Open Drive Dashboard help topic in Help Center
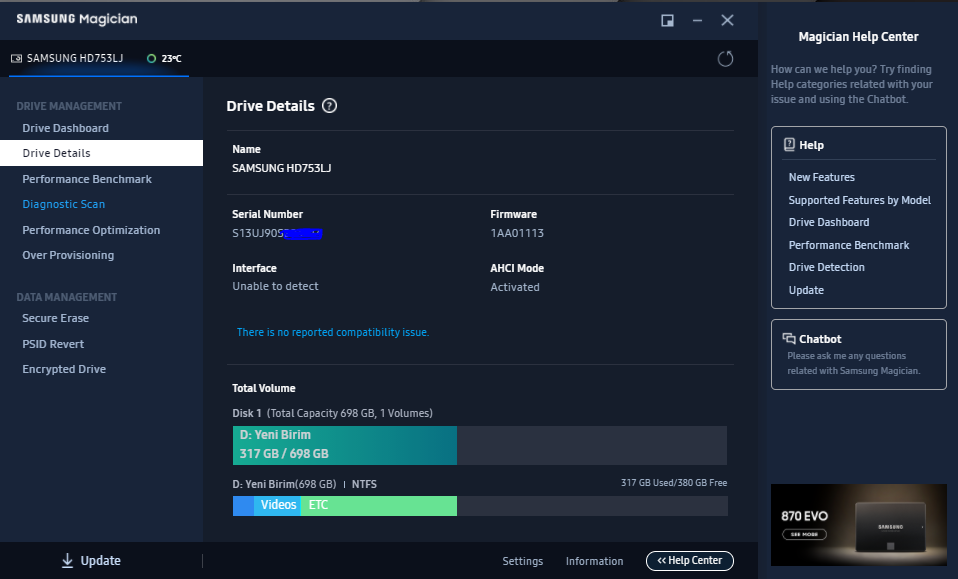The height and width of the screenshot is (579, 958). click(828, 222)
